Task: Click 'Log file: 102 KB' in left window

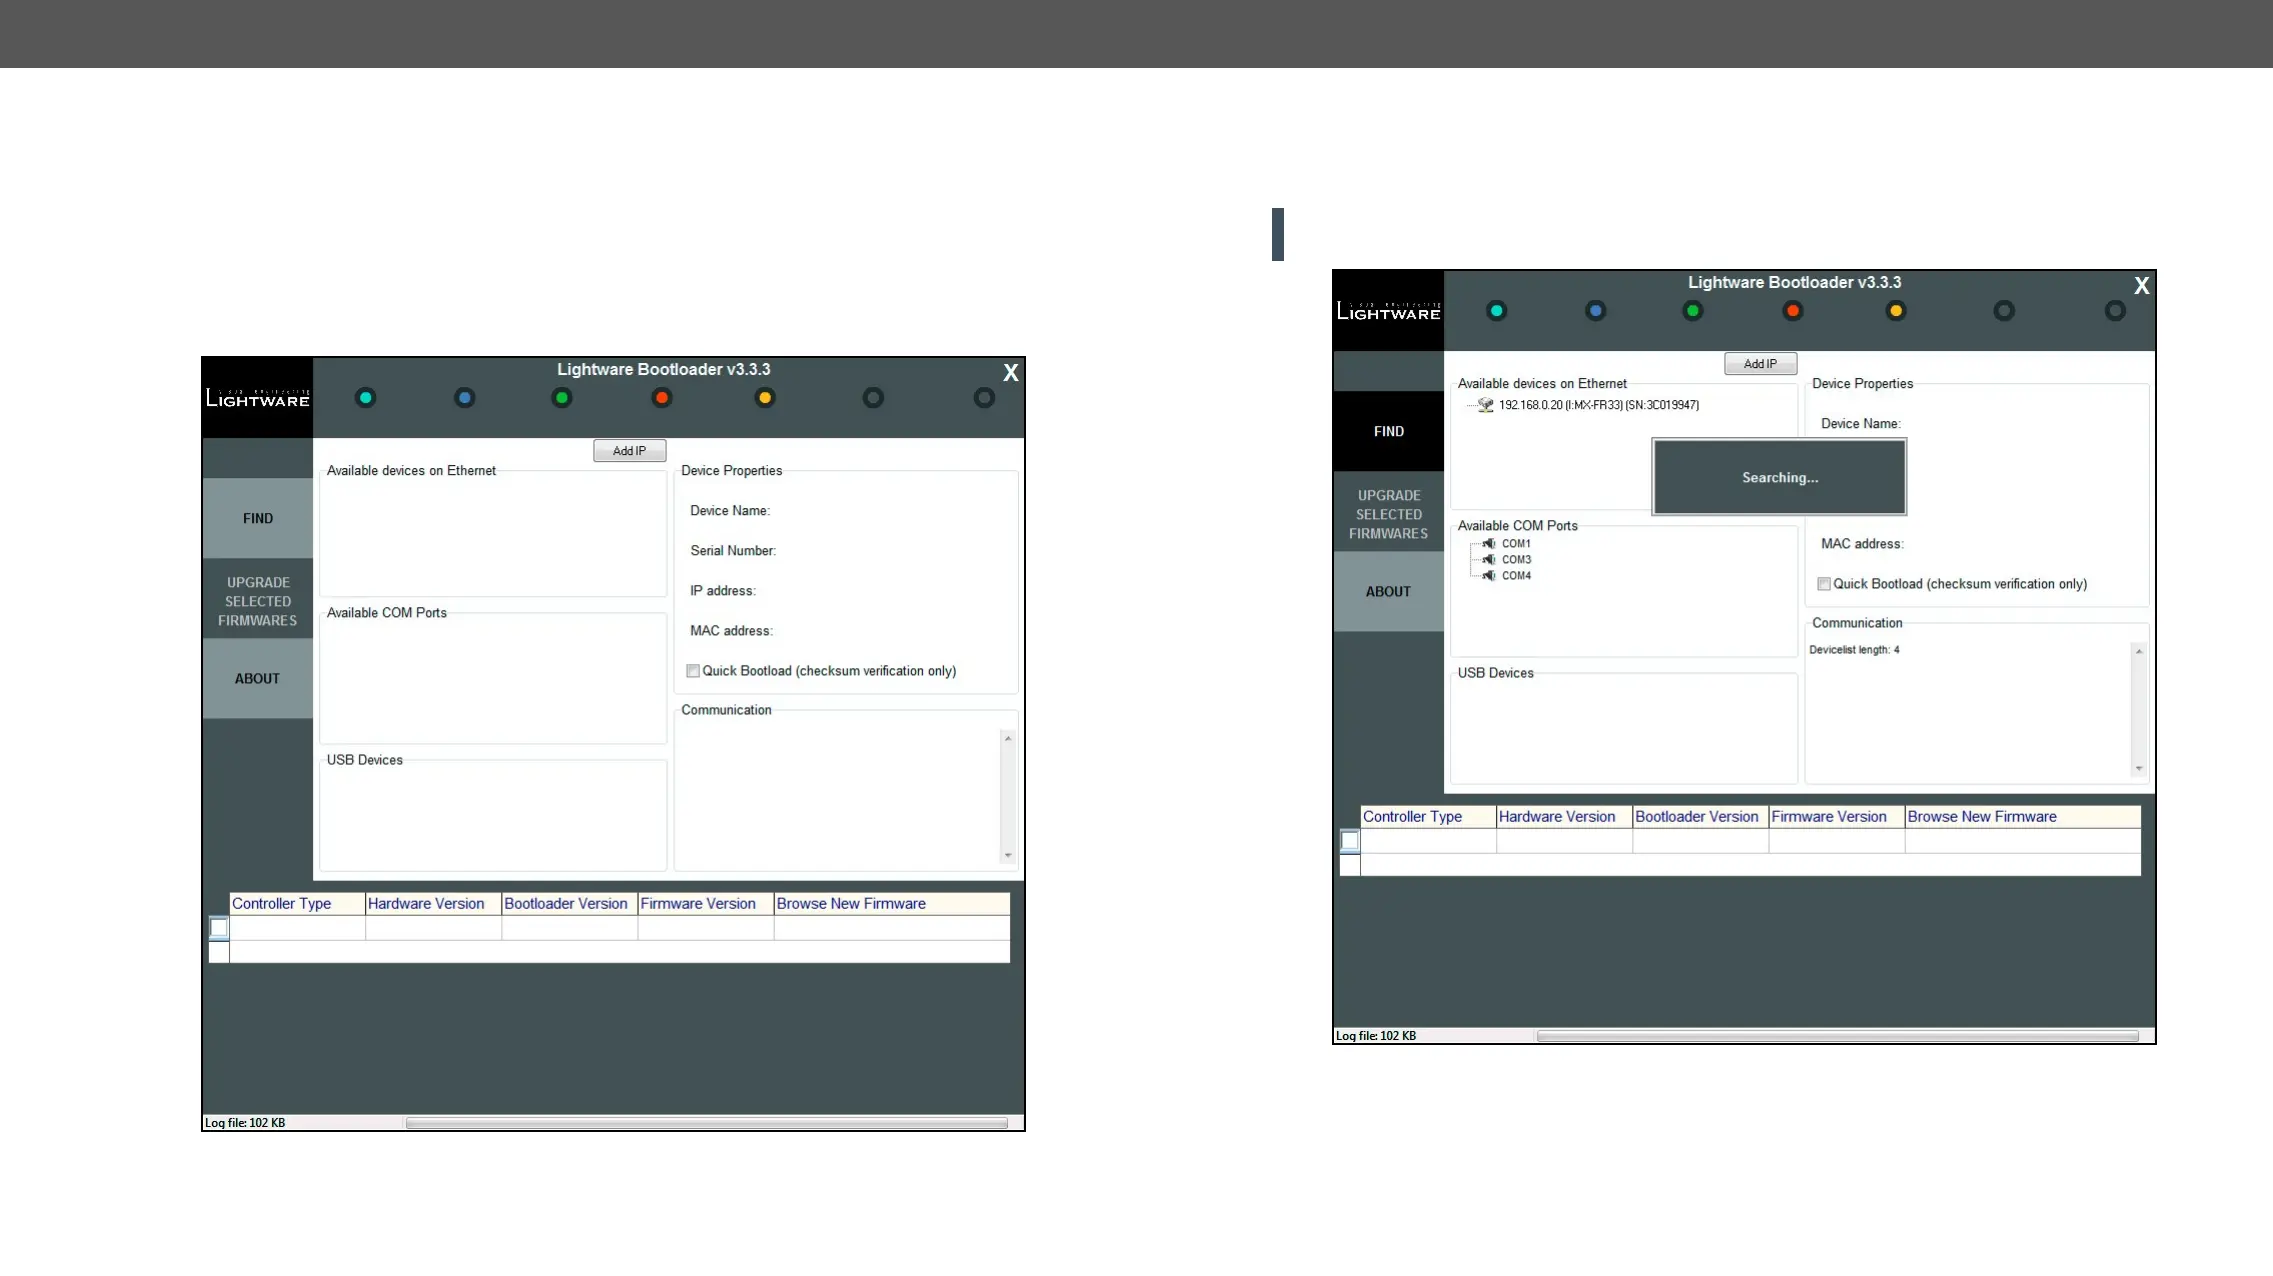Action: pyautogui.click(x=245, y=1123)
